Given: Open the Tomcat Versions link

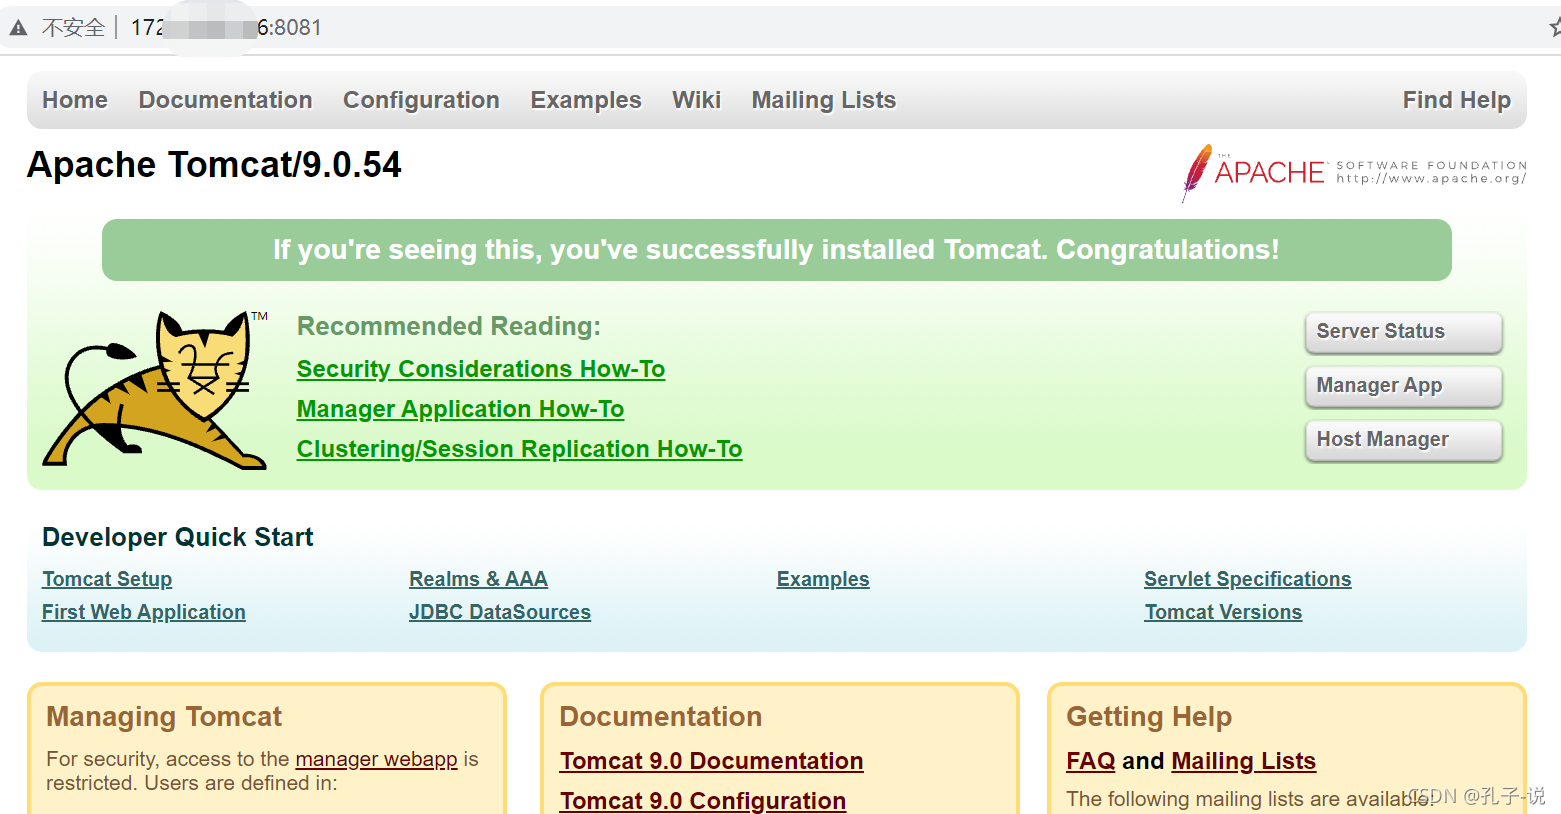Looking at the screenshot, I should point(1223,612).
